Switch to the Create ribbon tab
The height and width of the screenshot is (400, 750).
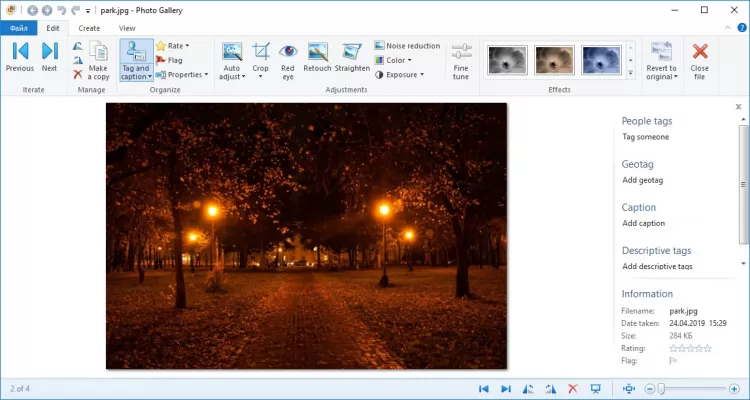(89, 28)
